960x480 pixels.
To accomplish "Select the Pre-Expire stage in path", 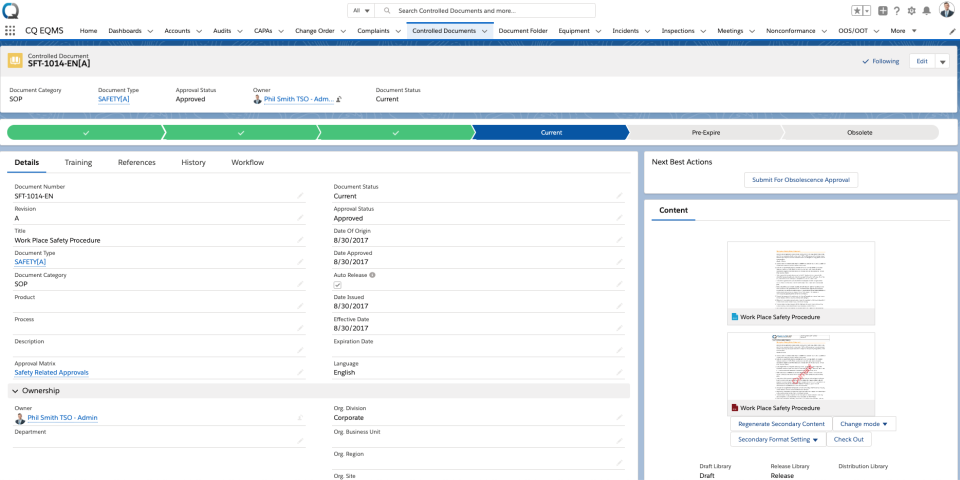I will [705, 132].
